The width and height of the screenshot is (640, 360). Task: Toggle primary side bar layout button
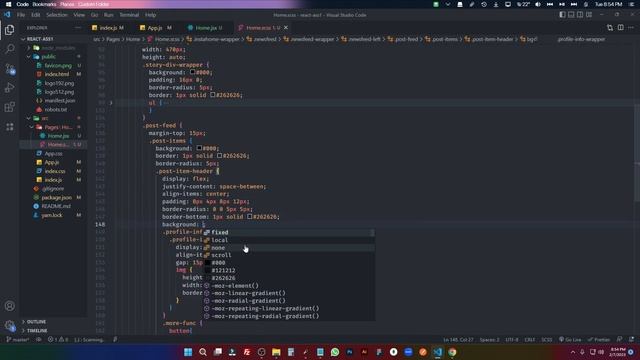pyautogui.click(x=562, y=15)
